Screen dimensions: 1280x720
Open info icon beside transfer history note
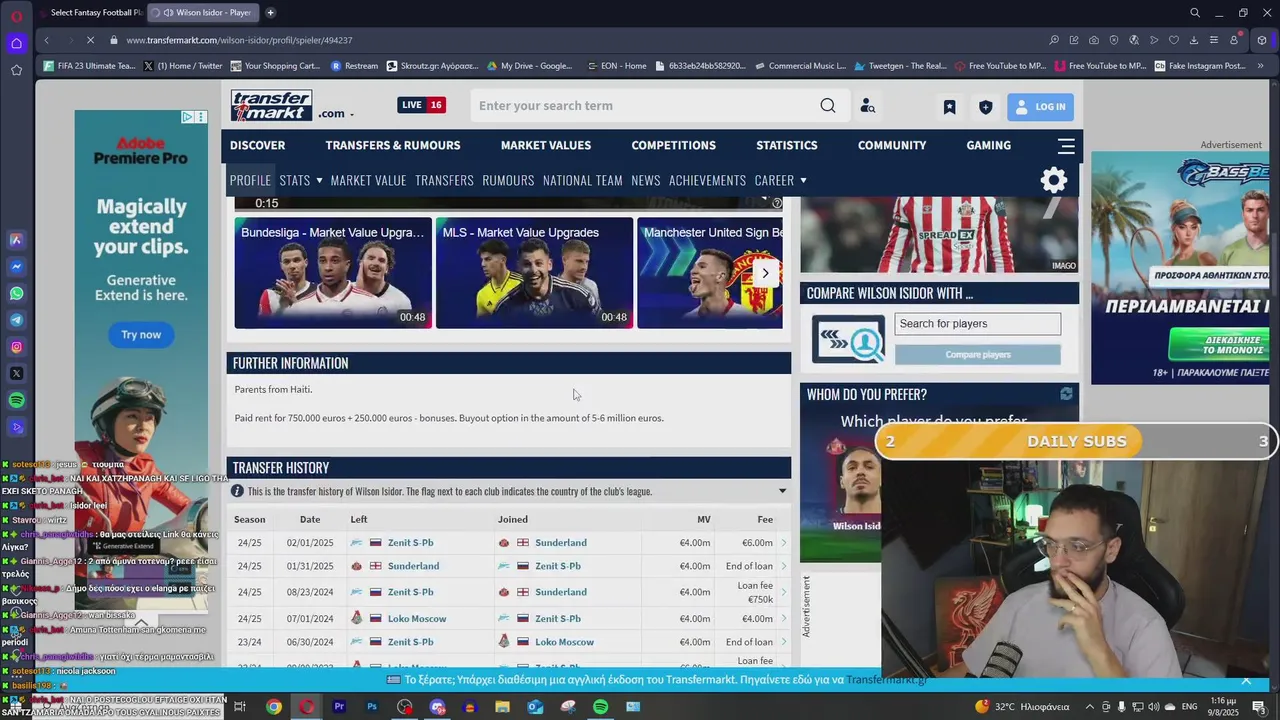237,491
